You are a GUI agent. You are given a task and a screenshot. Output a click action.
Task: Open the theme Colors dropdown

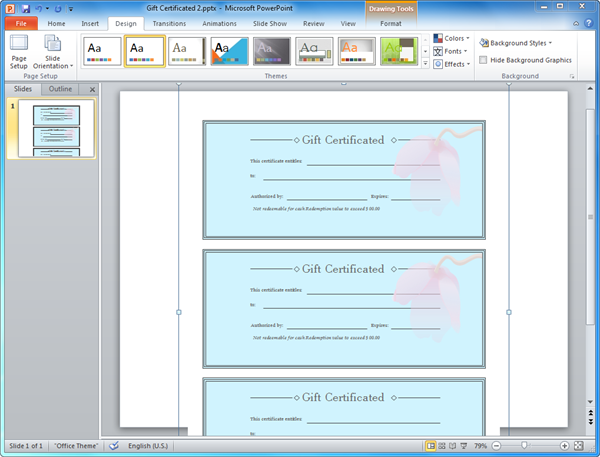coord(452,38)
